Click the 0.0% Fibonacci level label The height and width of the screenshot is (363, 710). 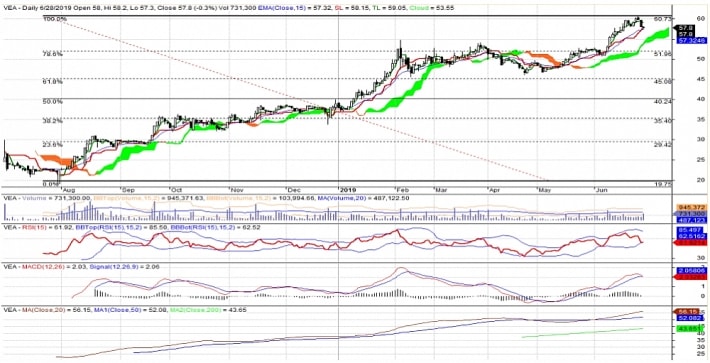[50, 184]
